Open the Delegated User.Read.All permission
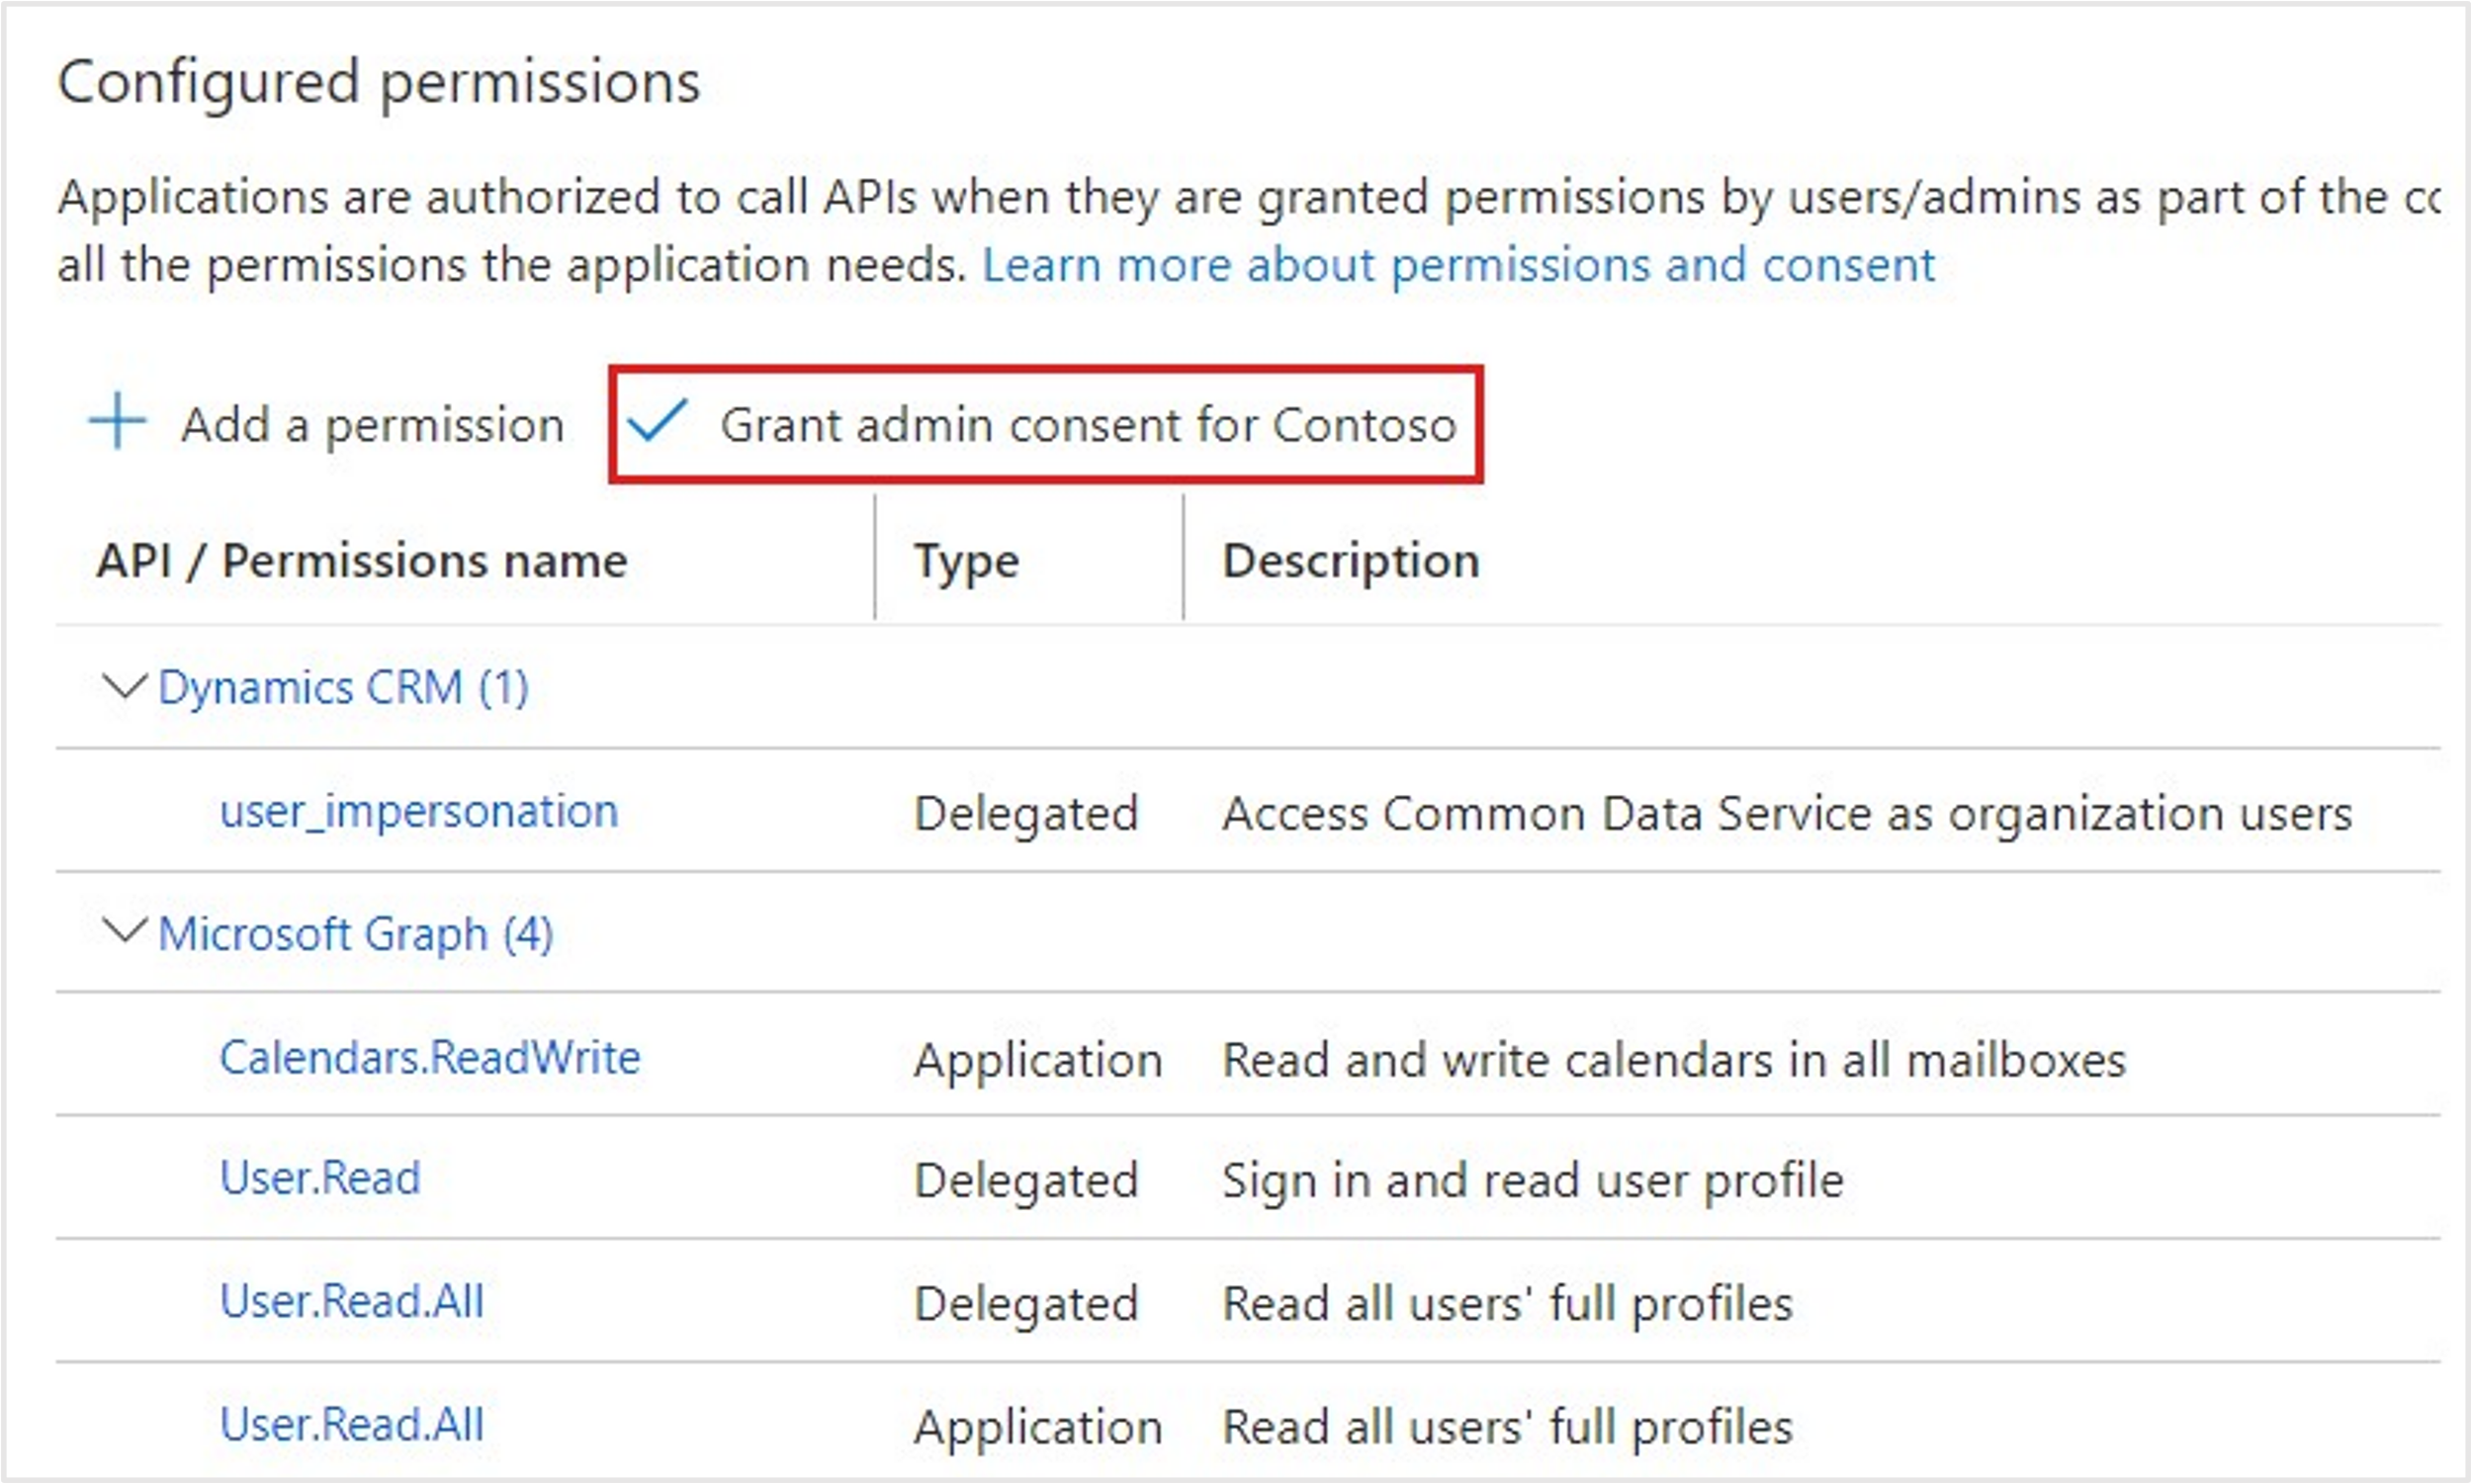 [352, 1301]
